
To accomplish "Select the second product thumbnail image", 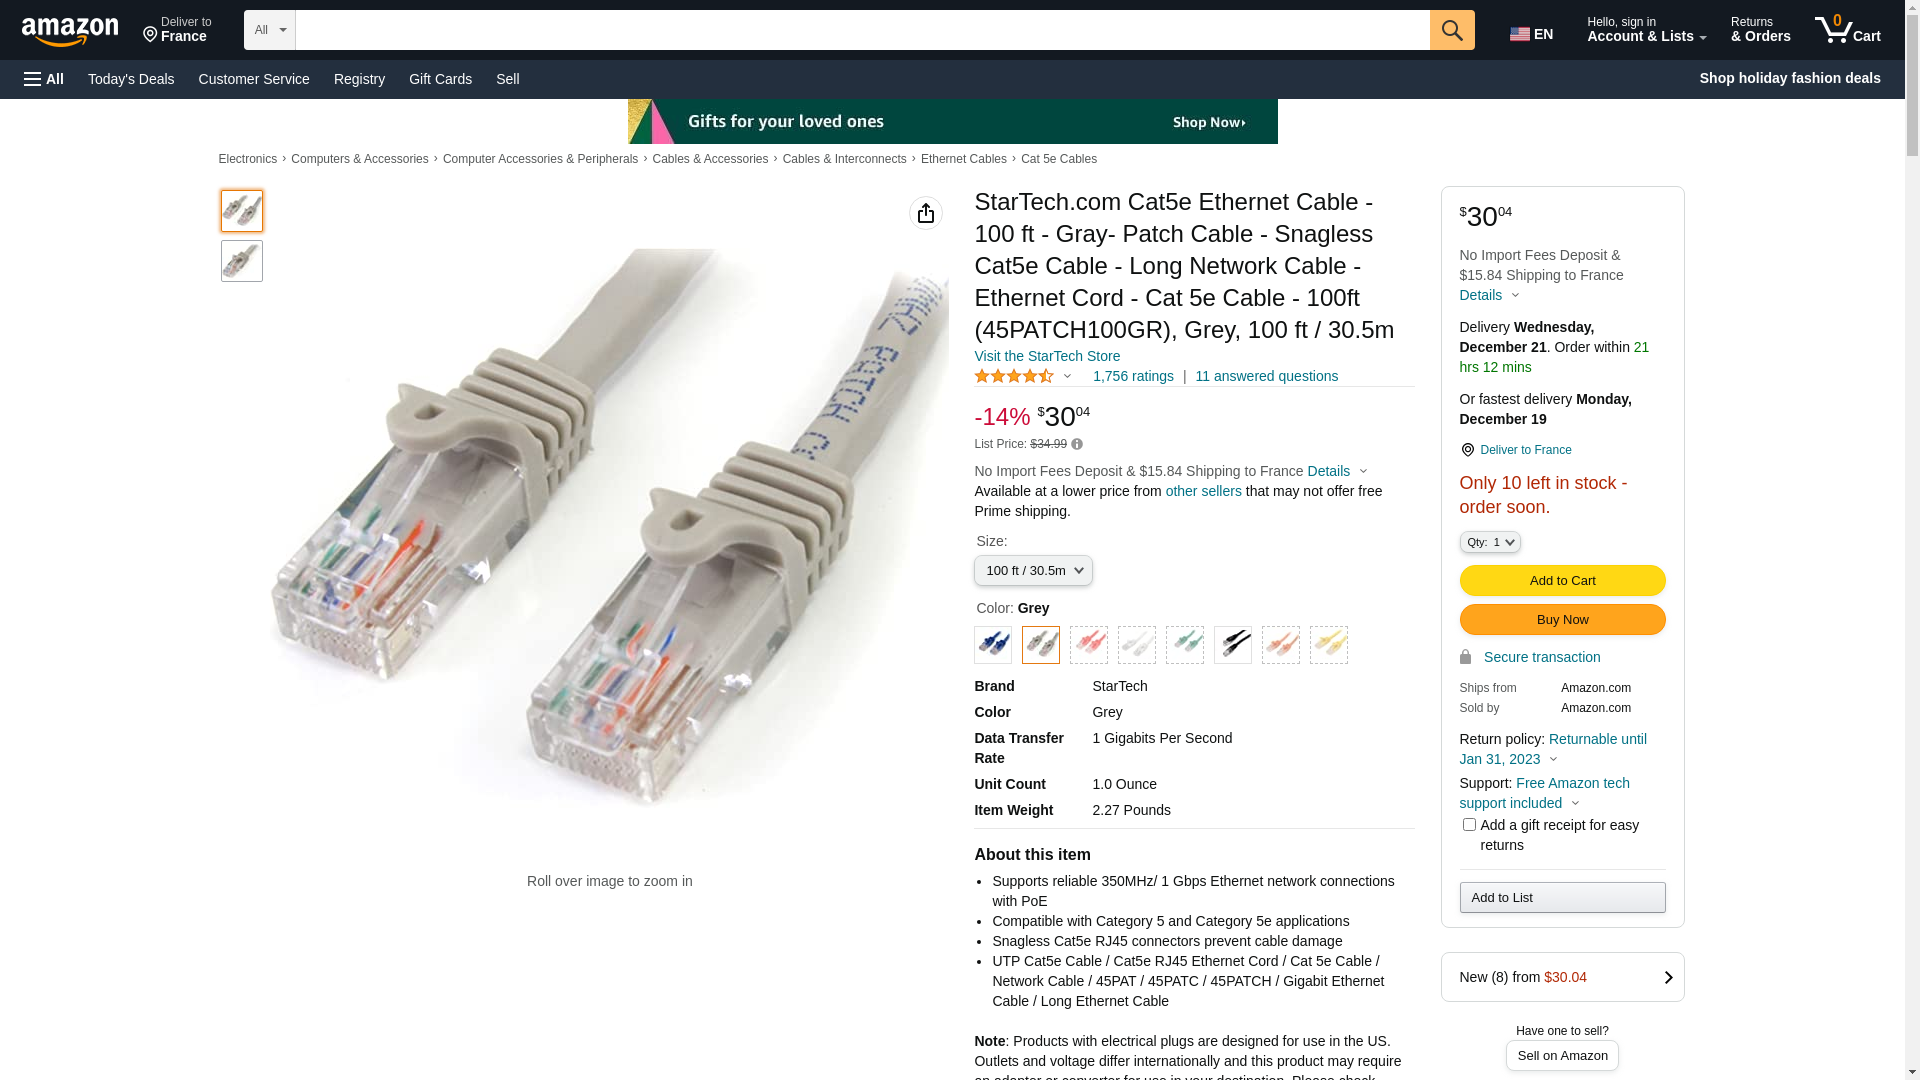I will coord(242,261).
